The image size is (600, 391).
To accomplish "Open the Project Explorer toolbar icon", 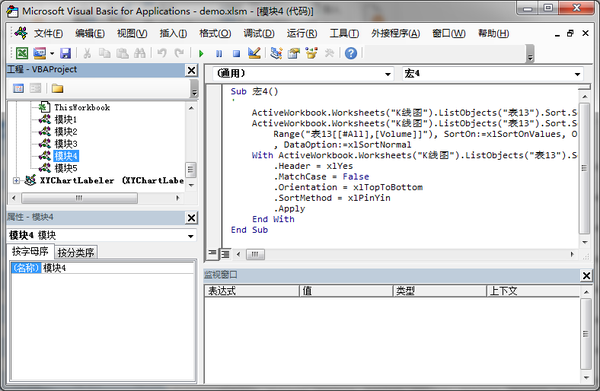I will pyautogui.click(x=276, y=53).
